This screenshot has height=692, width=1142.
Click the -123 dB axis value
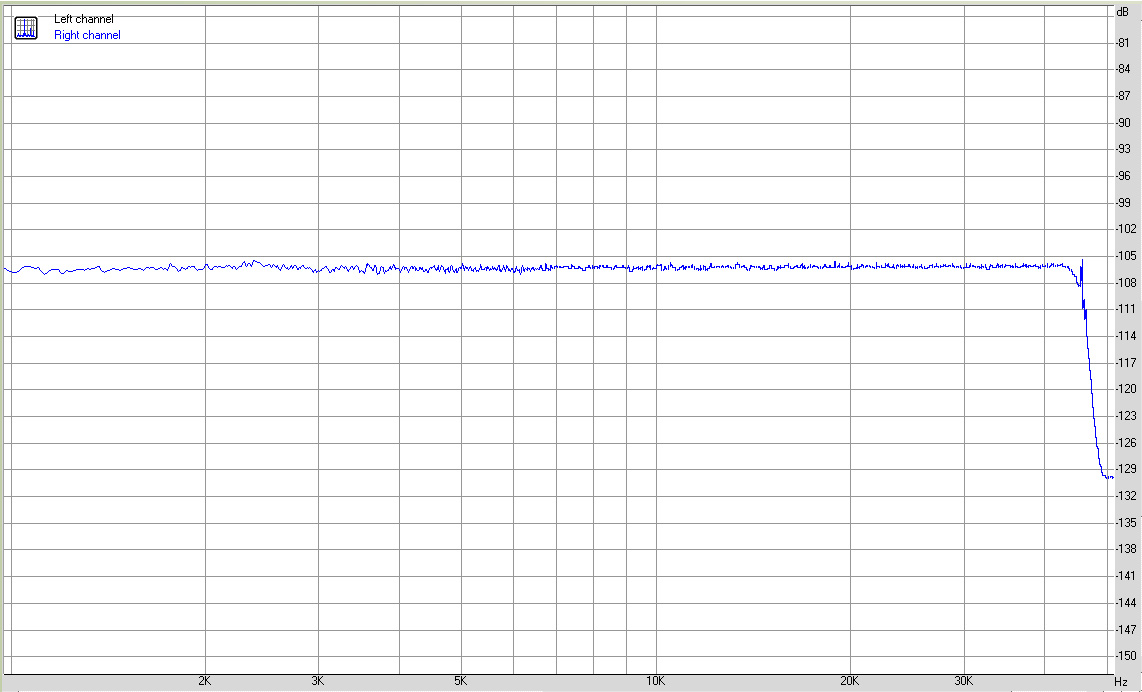(x=1126, y=416)
